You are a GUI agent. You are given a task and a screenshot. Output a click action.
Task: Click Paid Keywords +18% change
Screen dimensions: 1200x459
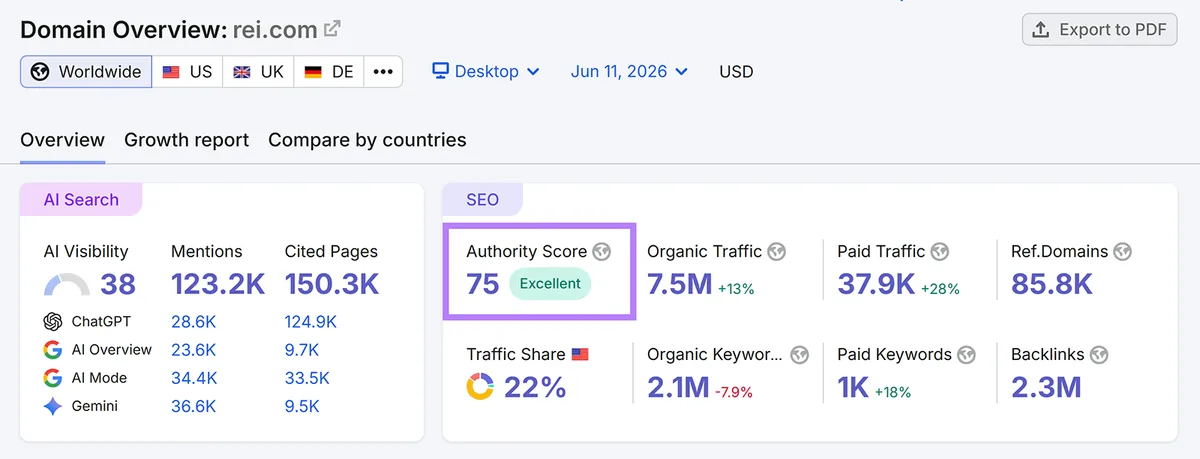[x=893, y=391]
